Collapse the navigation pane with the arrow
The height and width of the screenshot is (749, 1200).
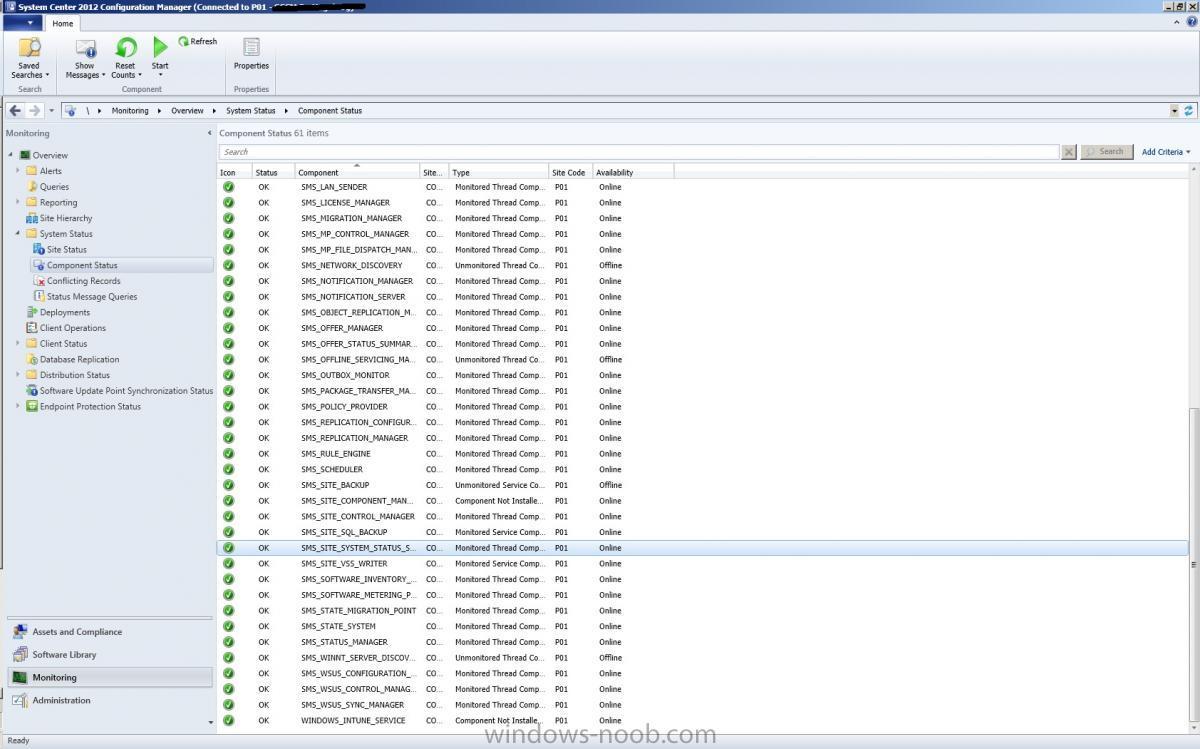210,133
